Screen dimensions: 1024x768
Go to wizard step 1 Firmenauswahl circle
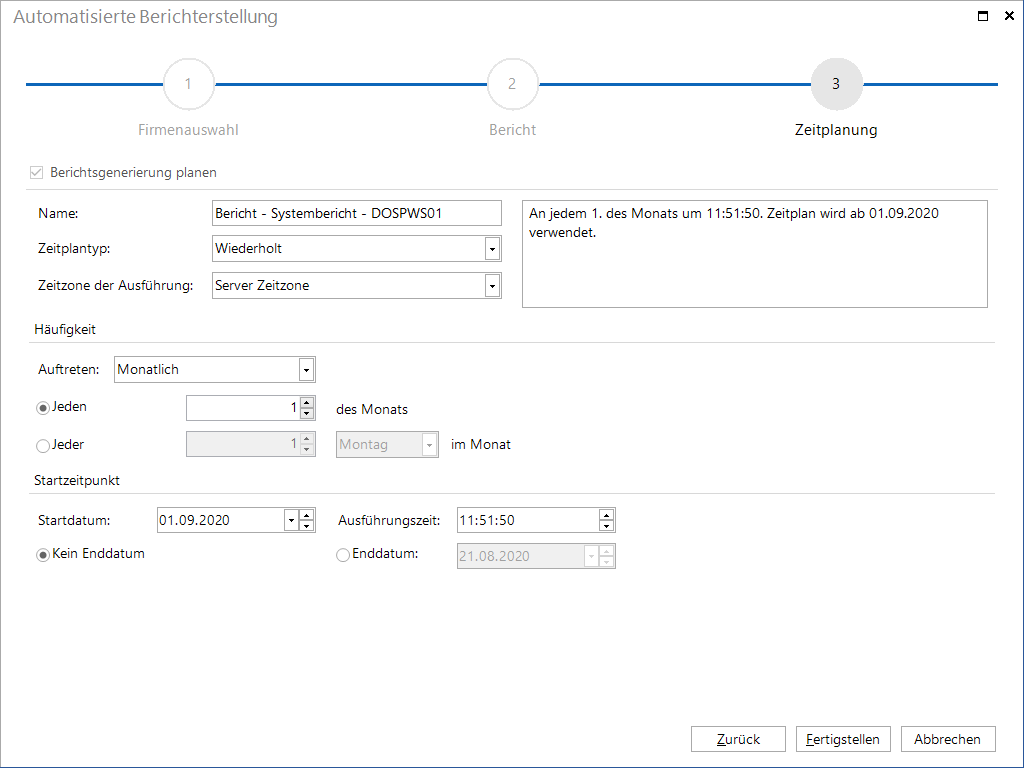[x=189, y=84]
